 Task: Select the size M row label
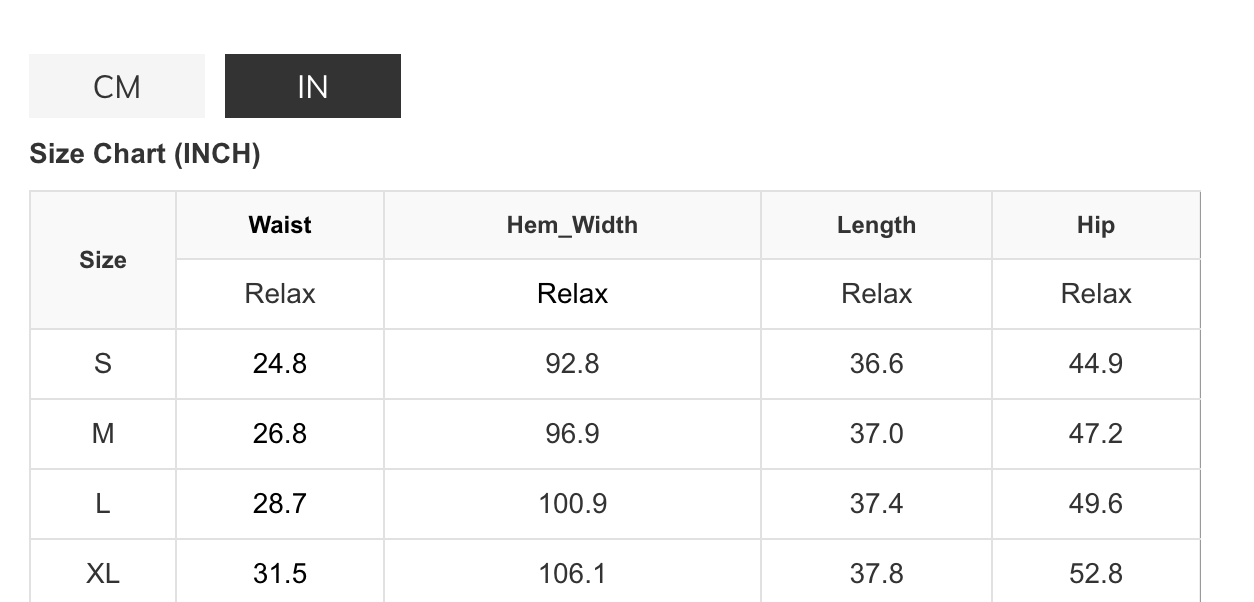click(103, 434)
